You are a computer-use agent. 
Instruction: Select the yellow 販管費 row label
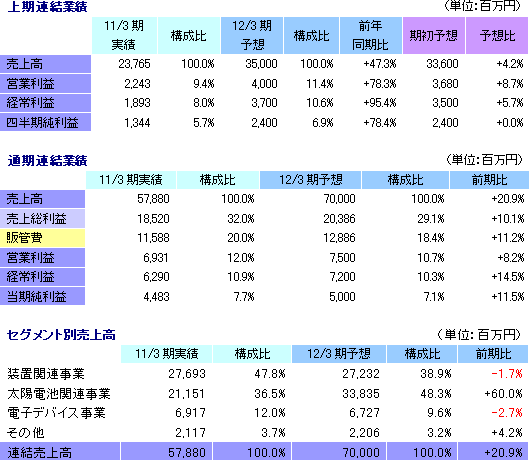tap(42, 238)
